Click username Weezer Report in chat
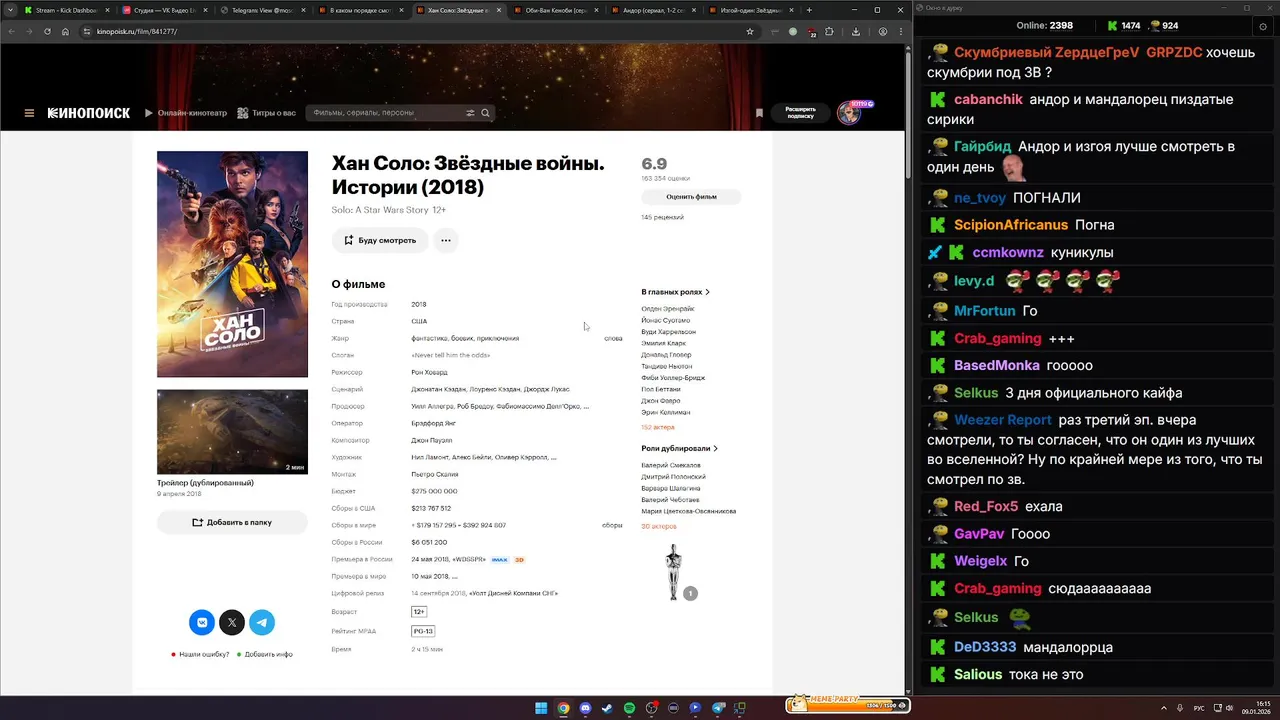 coord(1002,420)
